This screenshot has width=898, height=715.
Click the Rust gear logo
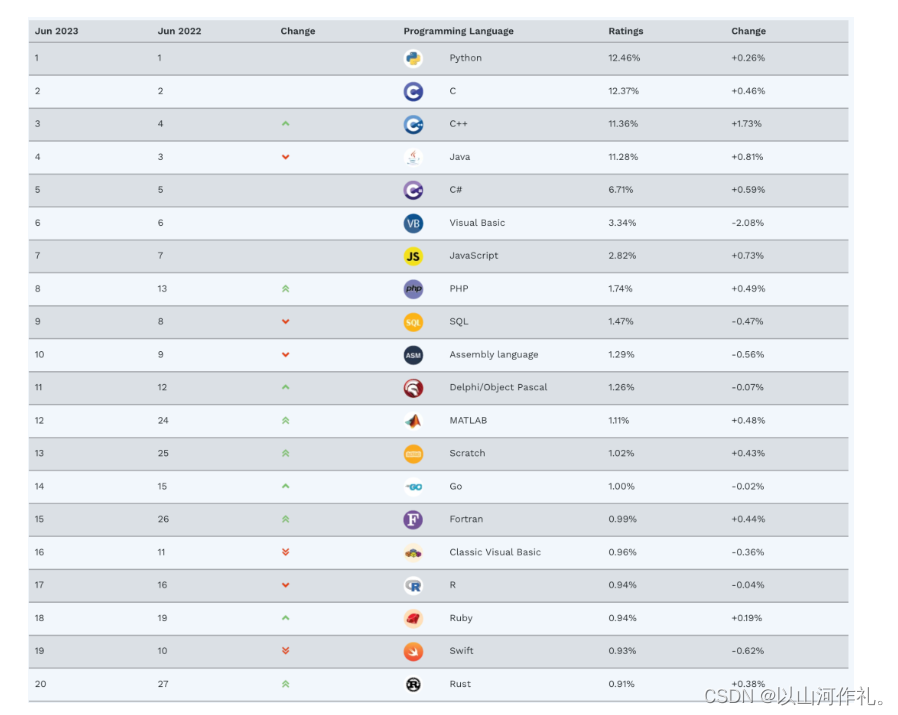(x=413, y=684)
